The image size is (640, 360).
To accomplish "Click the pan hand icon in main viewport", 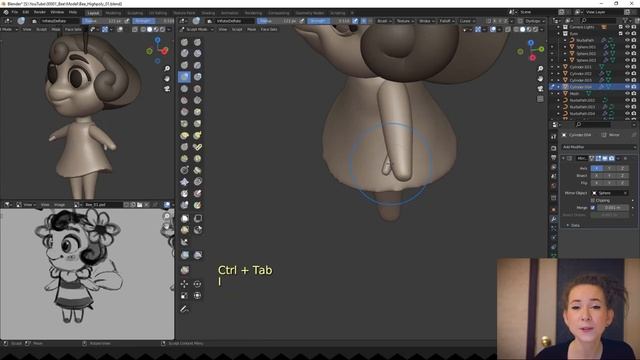I will (540, 78).
